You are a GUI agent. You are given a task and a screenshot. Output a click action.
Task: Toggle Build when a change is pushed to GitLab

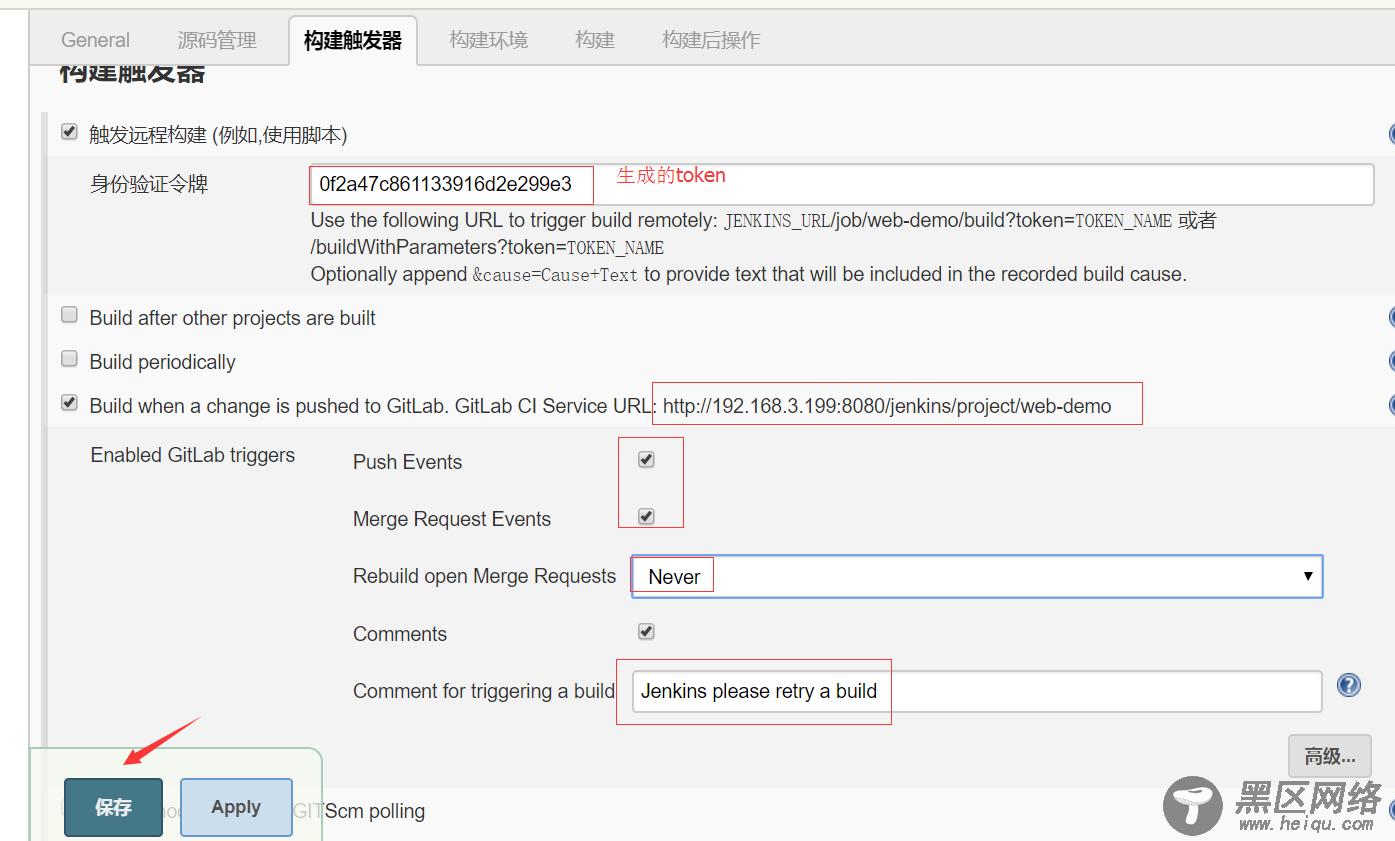69,402
